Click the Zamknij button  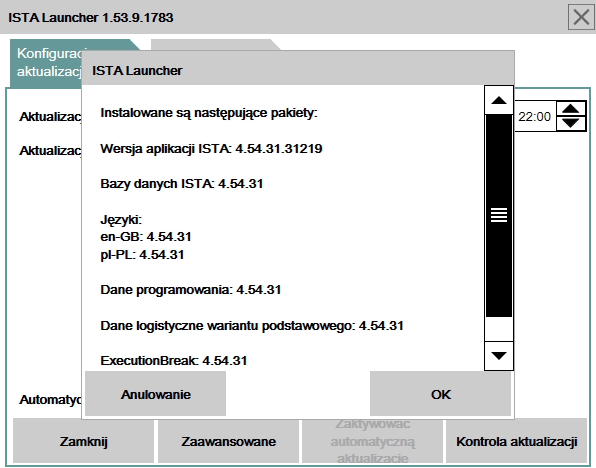point(84,441)
